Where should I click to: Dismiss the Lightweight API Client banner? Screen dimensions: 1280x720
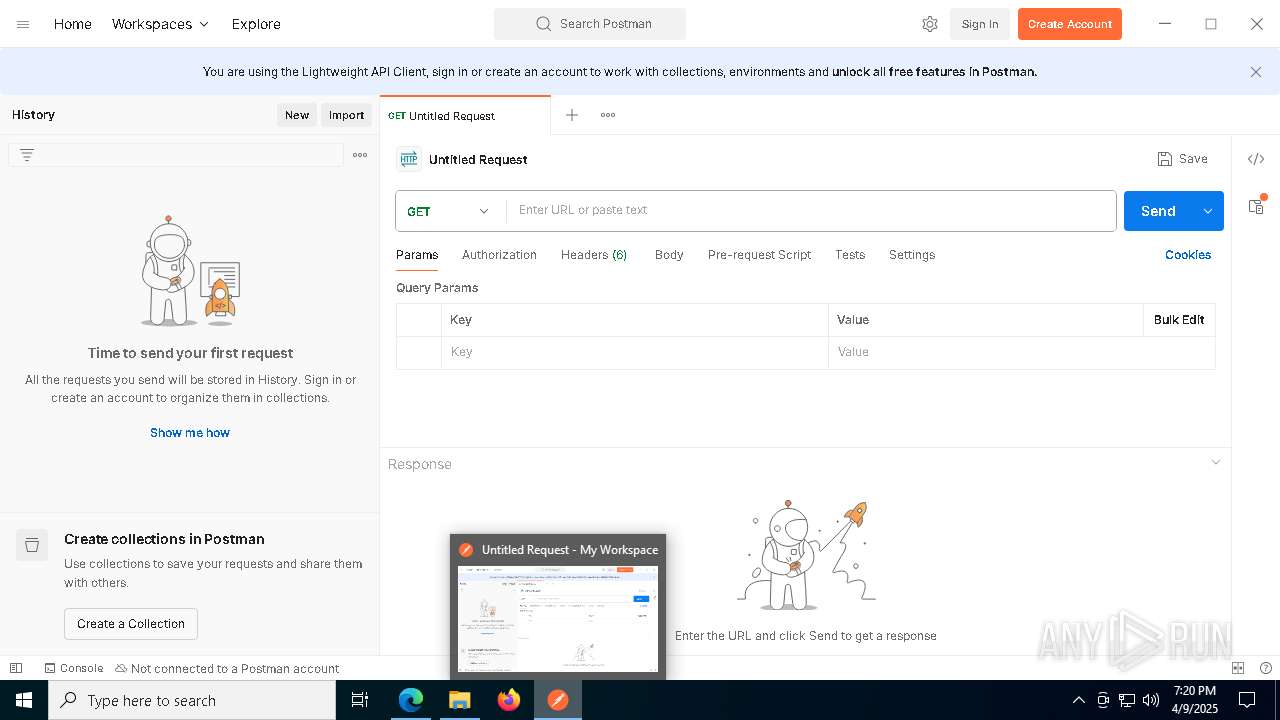pyautogui.click(x=1256, y=72)
